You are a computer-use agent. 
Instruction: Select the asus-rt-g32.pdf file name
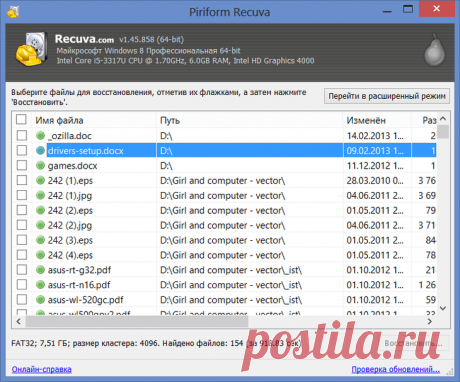(79, 270)
